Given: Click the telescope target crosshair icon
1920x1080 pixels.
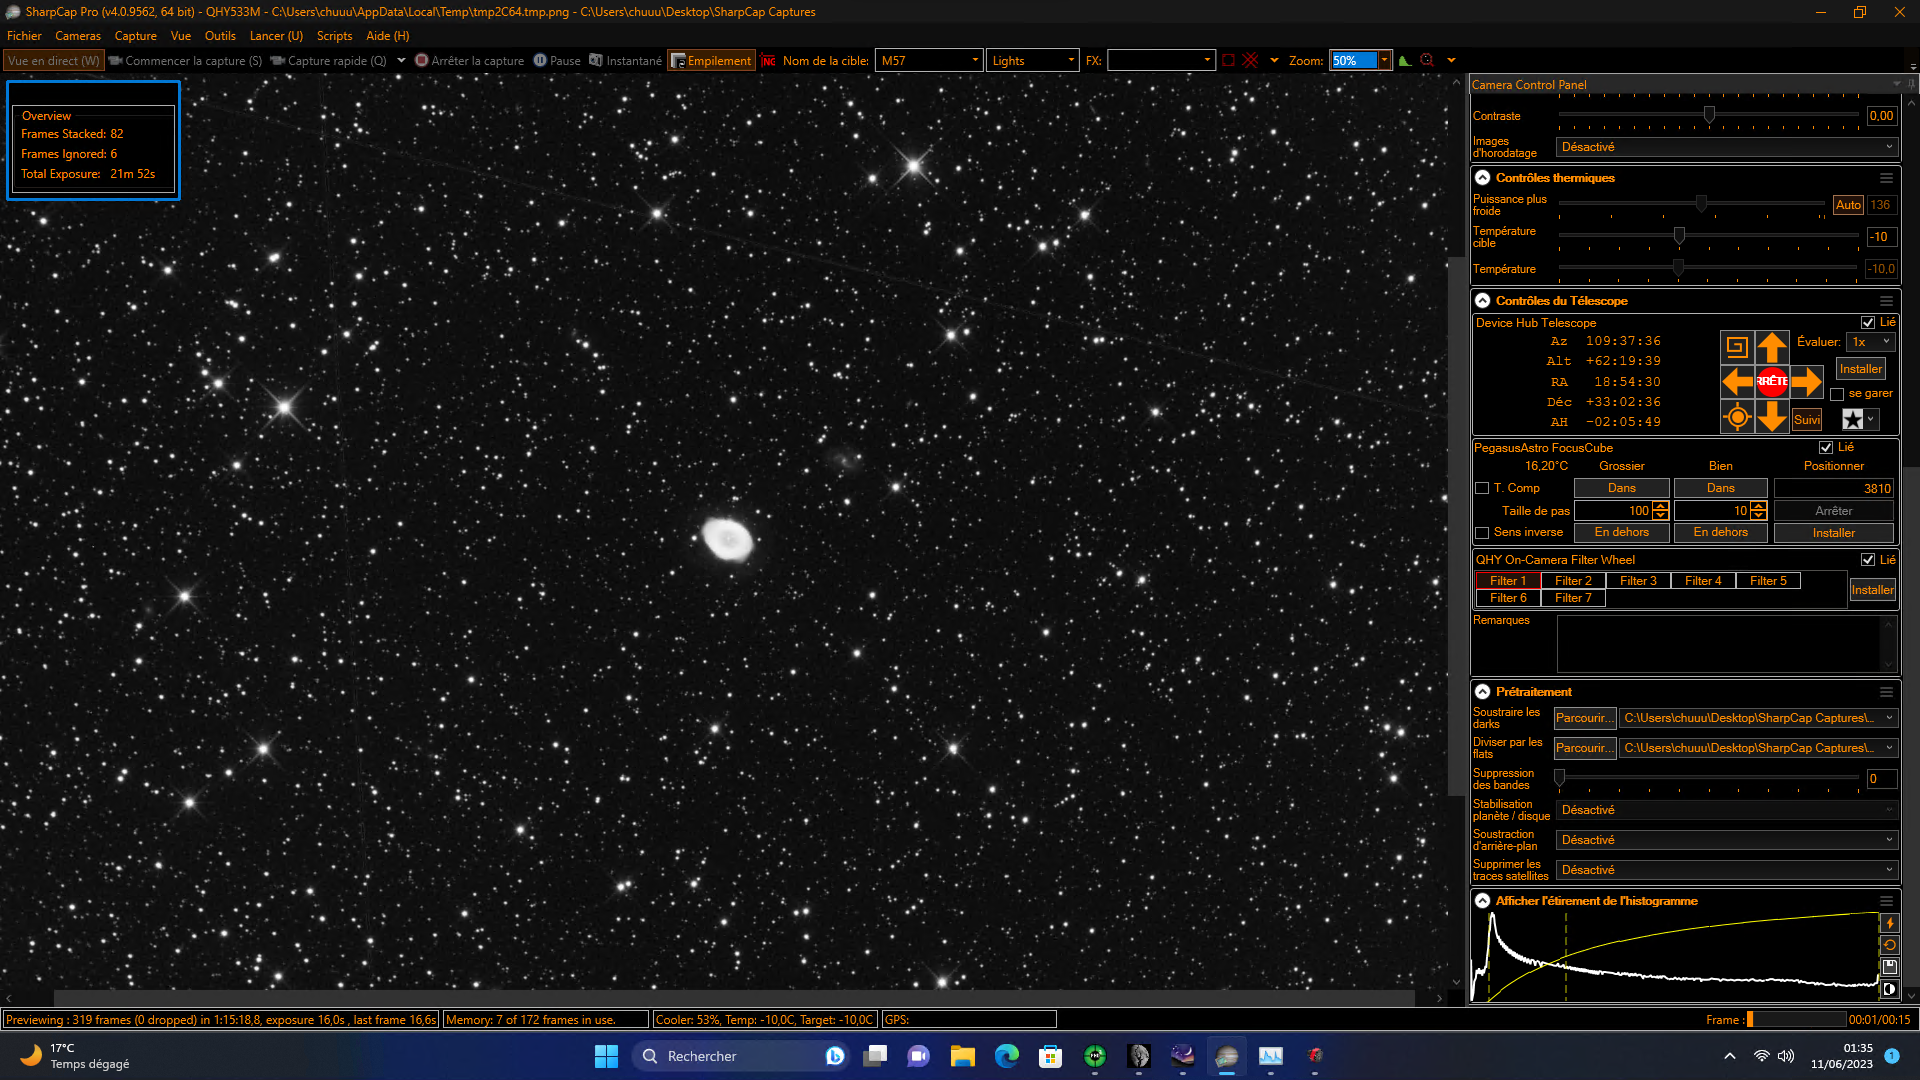Looking at the screenshot, I should [x=1737, y=417].
